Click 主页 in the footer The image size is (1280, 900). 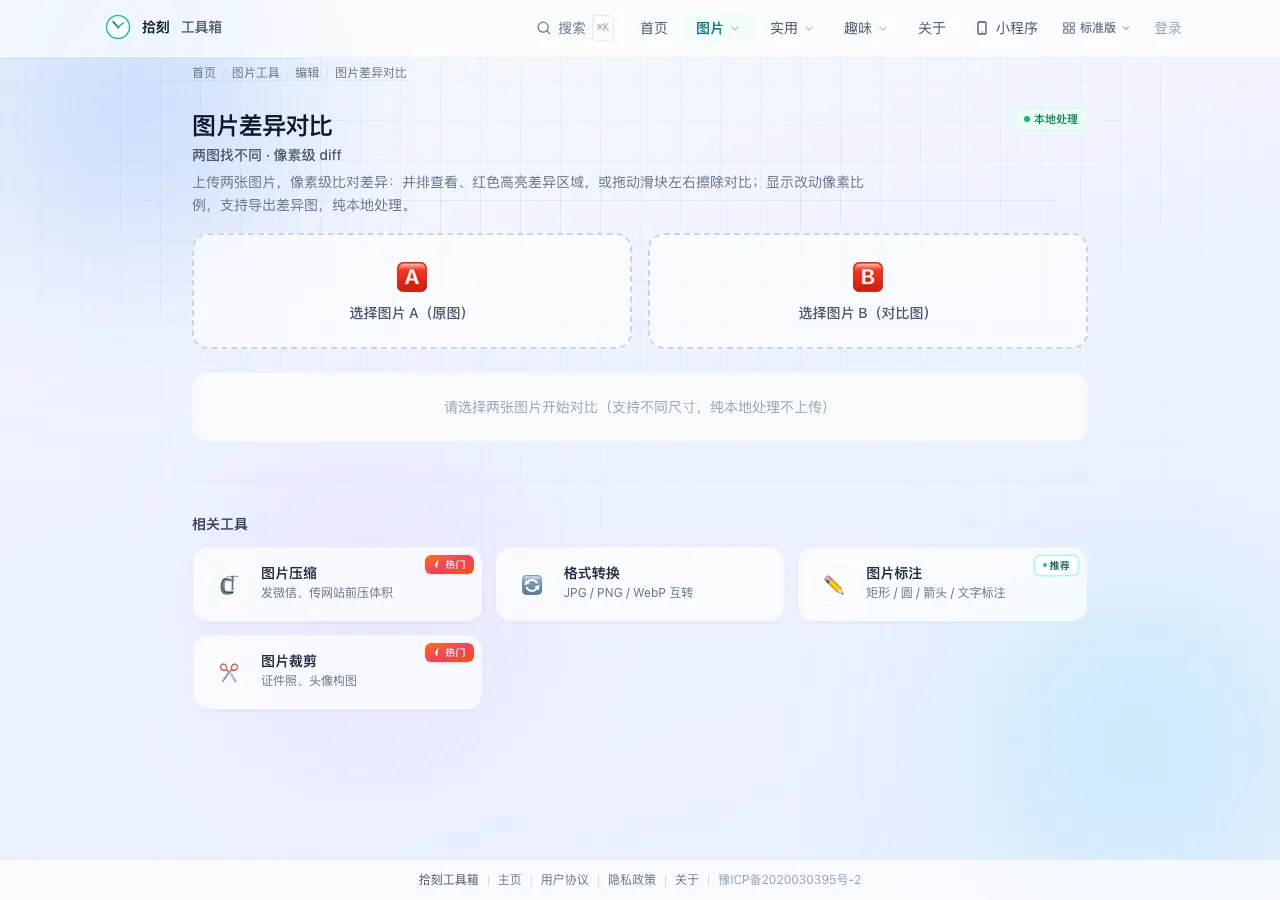click(510, 880)
